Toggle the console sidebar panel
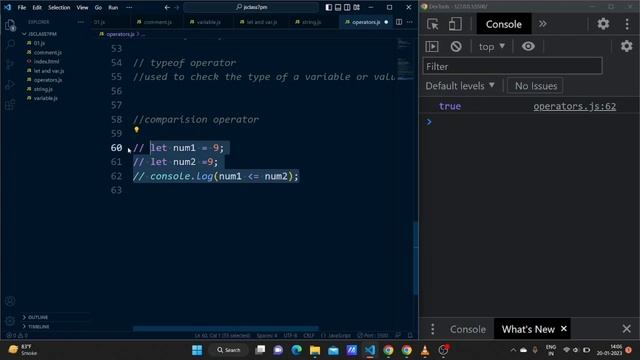640x360 pixels. click(432, 47)
